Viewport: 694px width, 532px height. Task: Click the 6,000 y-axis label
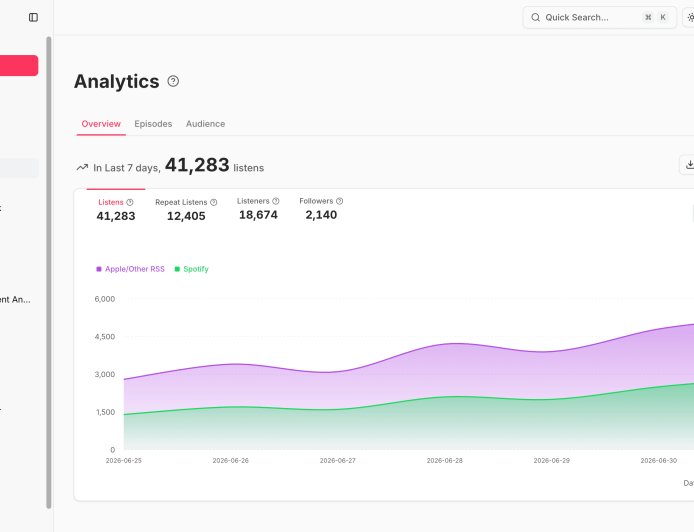tap(104, 299)
